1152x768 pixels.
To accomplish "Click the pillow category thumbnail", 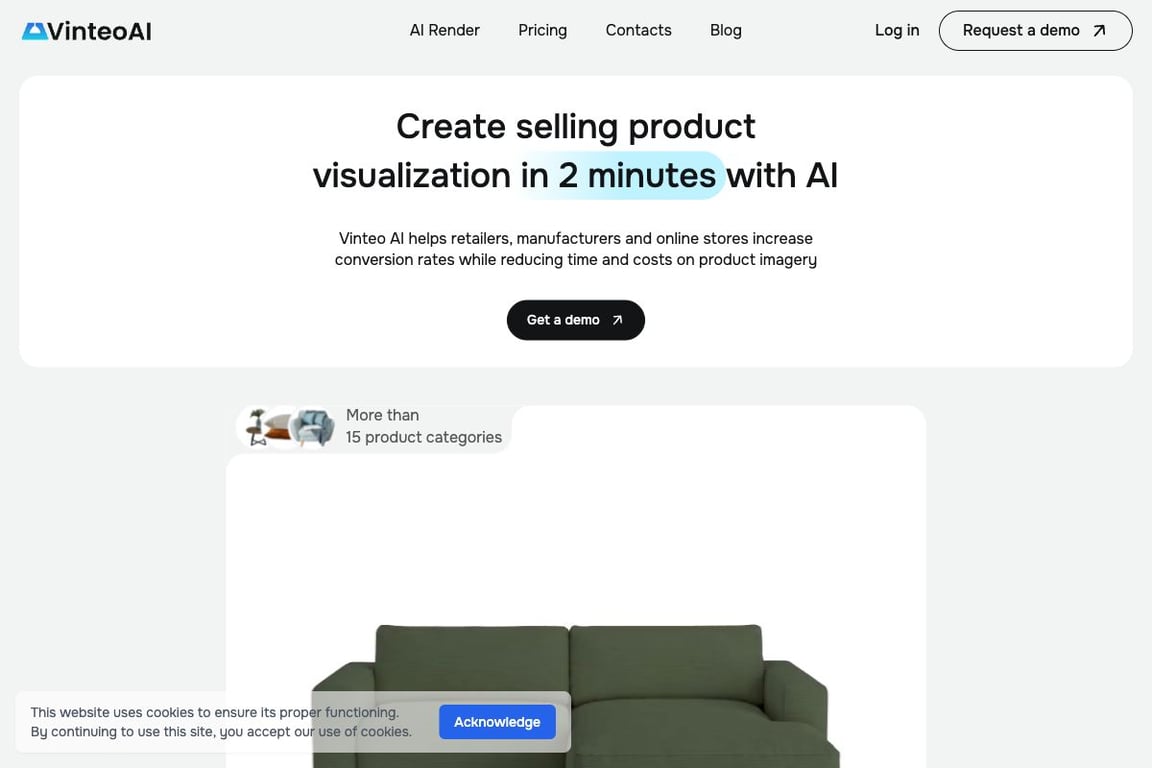I will 279,428.
